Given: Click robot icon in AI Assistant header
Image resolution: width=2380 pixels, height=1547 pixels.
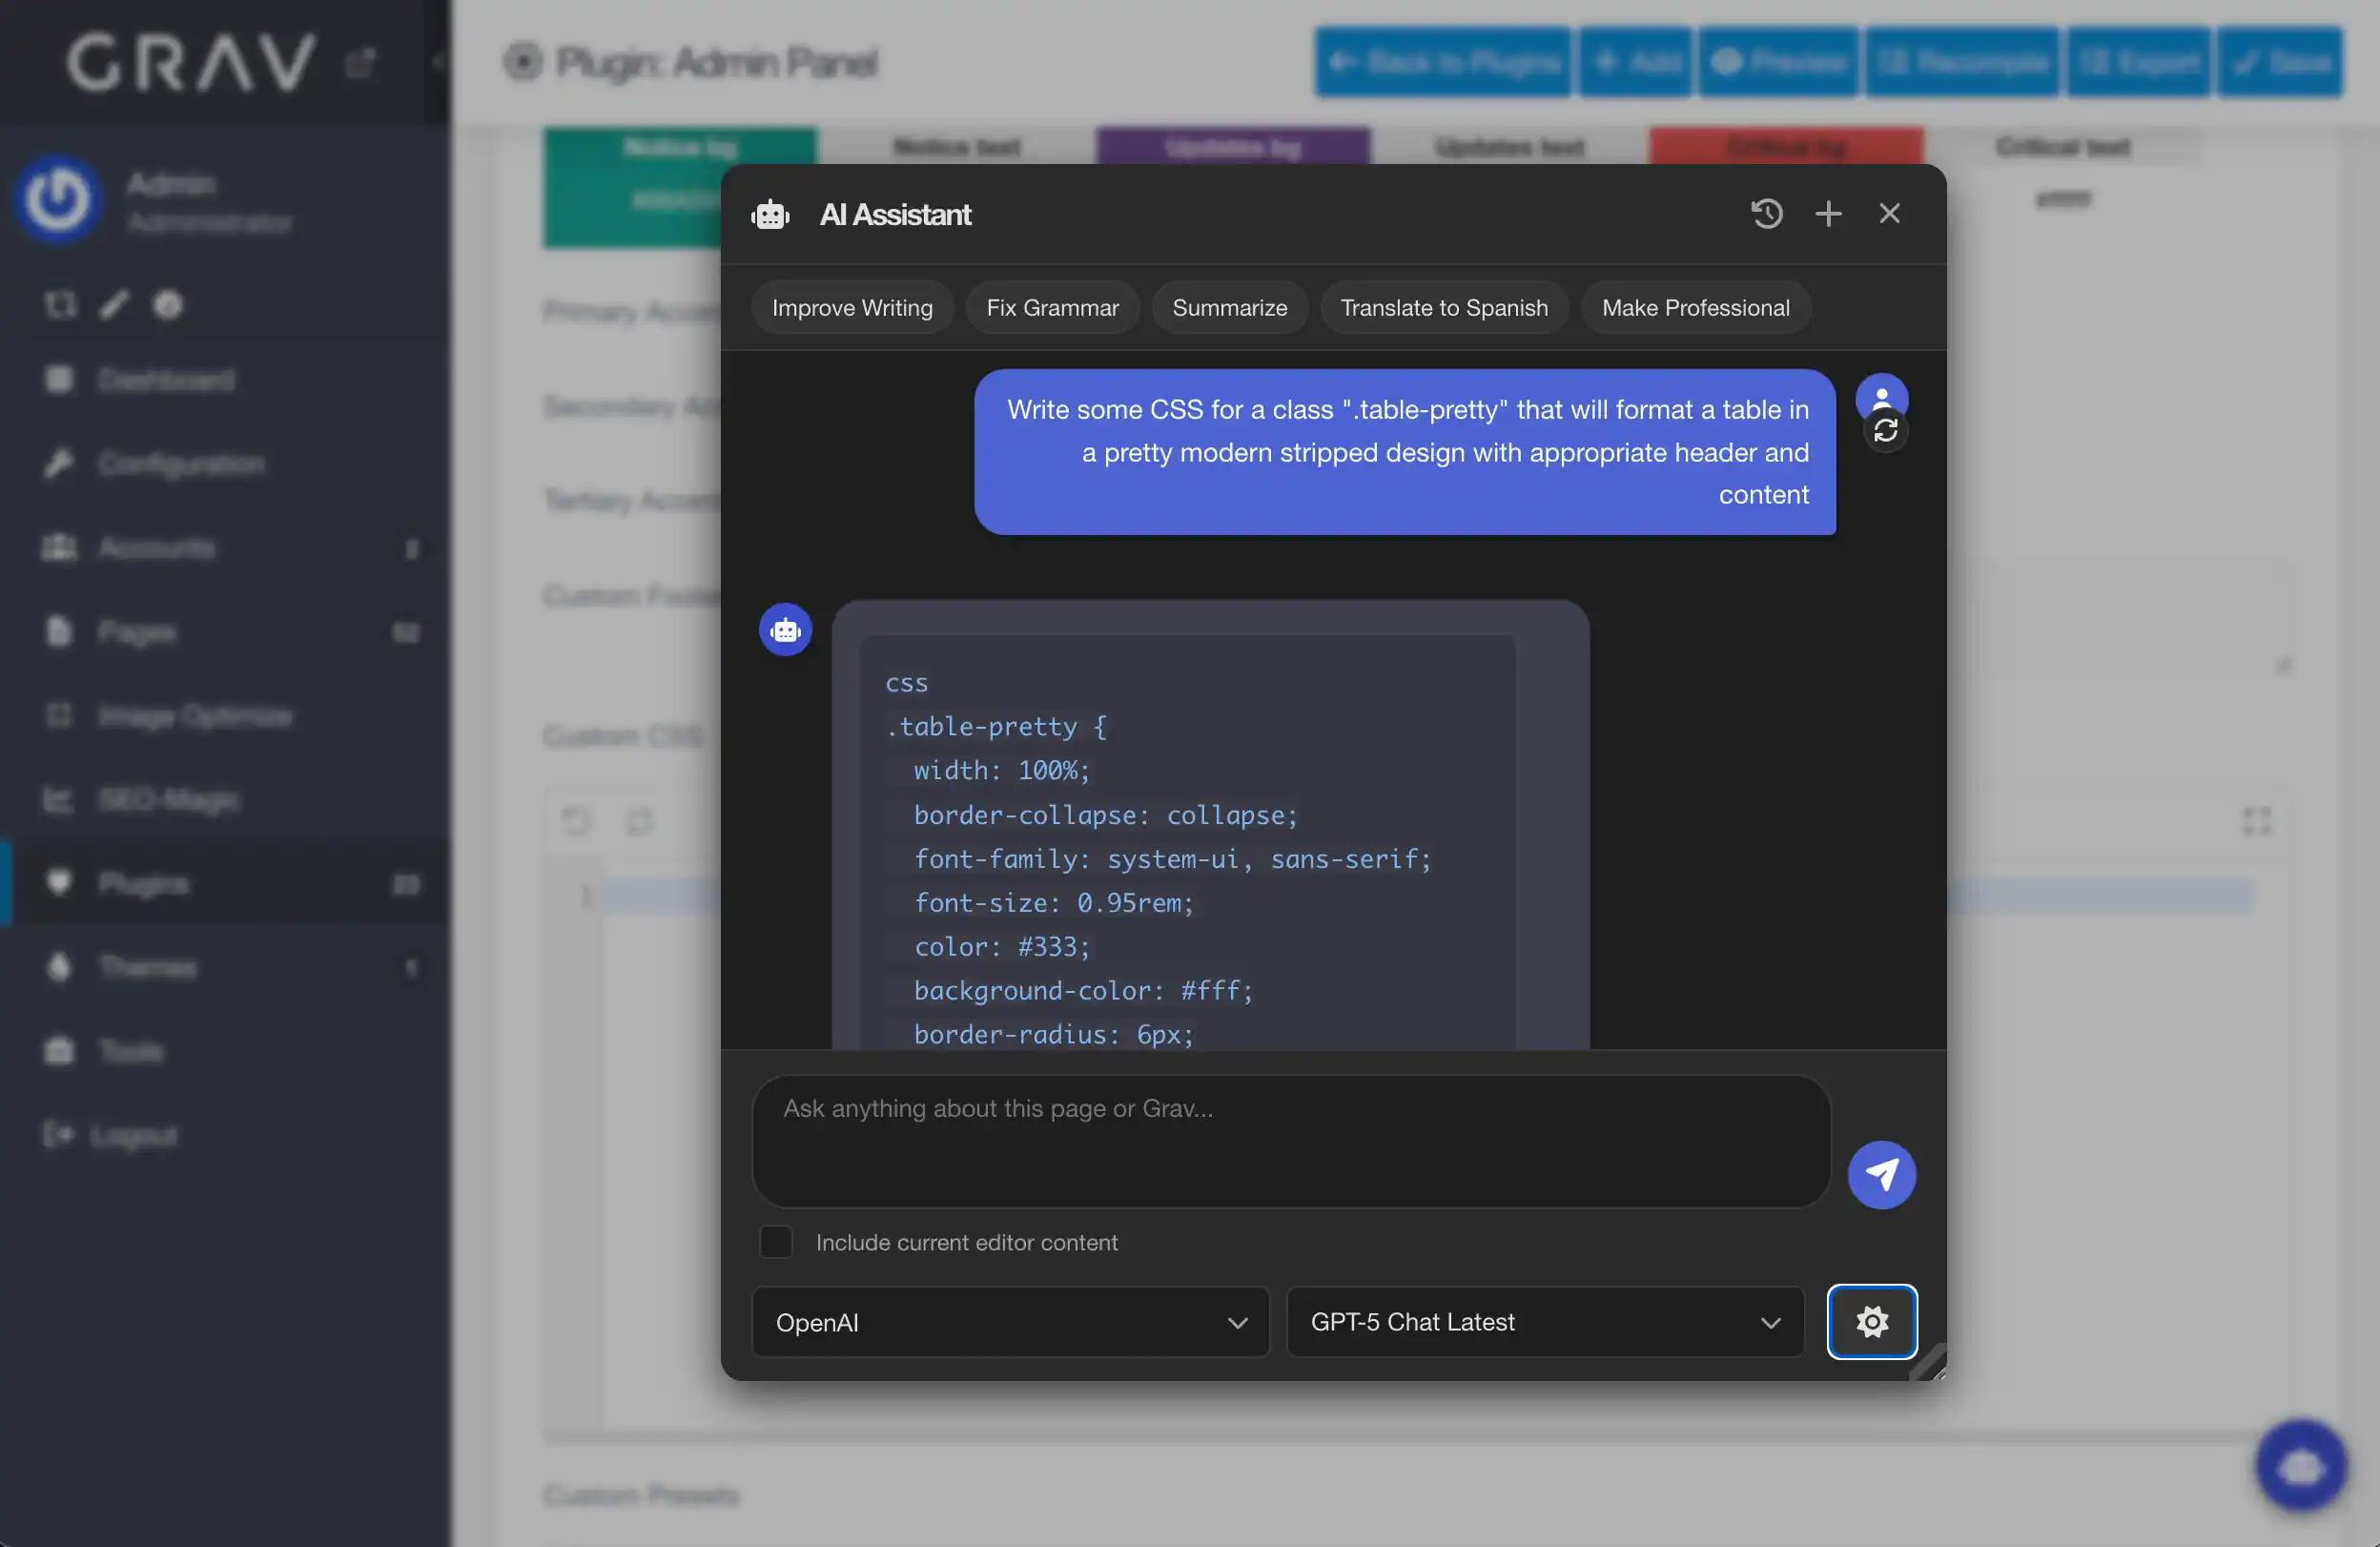Looking at the screenshot, I should pos(770,214).
